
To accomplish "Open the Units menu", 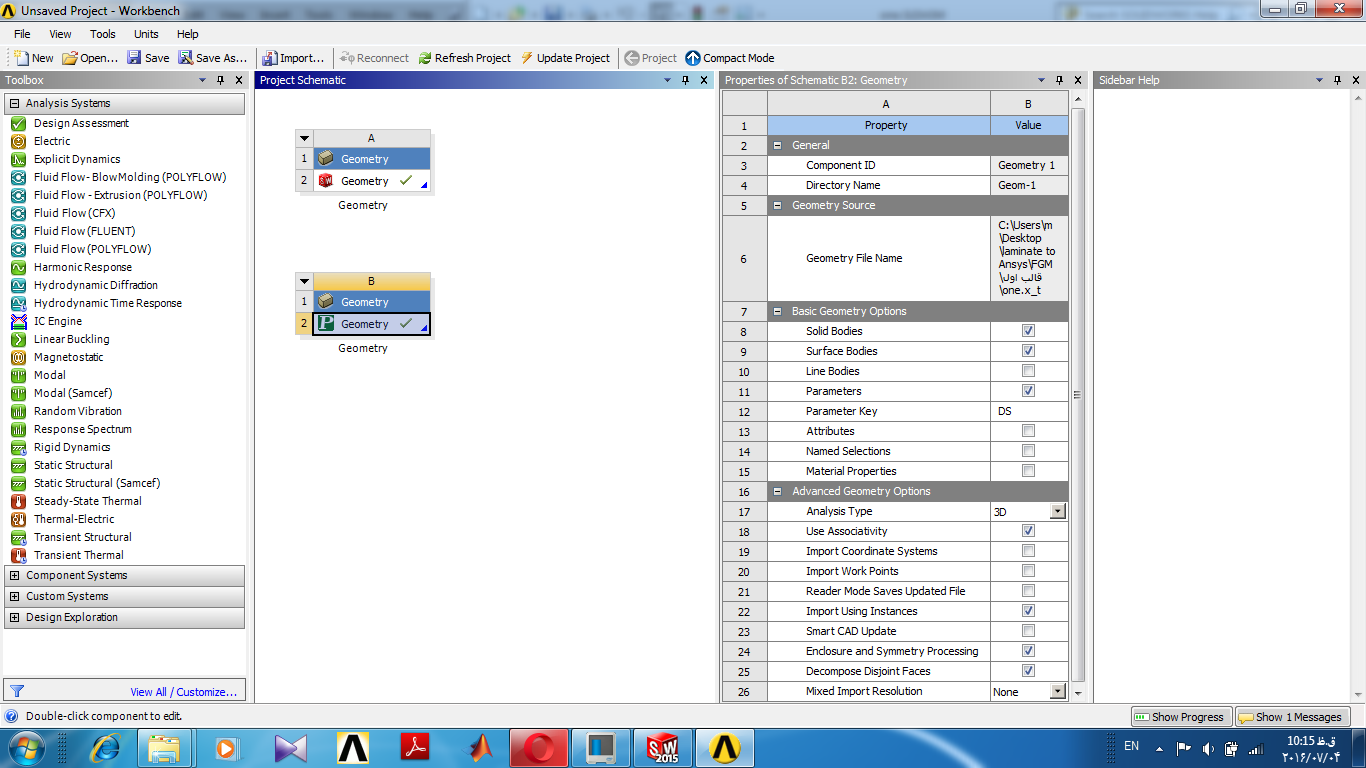I will tap(146, 34).
